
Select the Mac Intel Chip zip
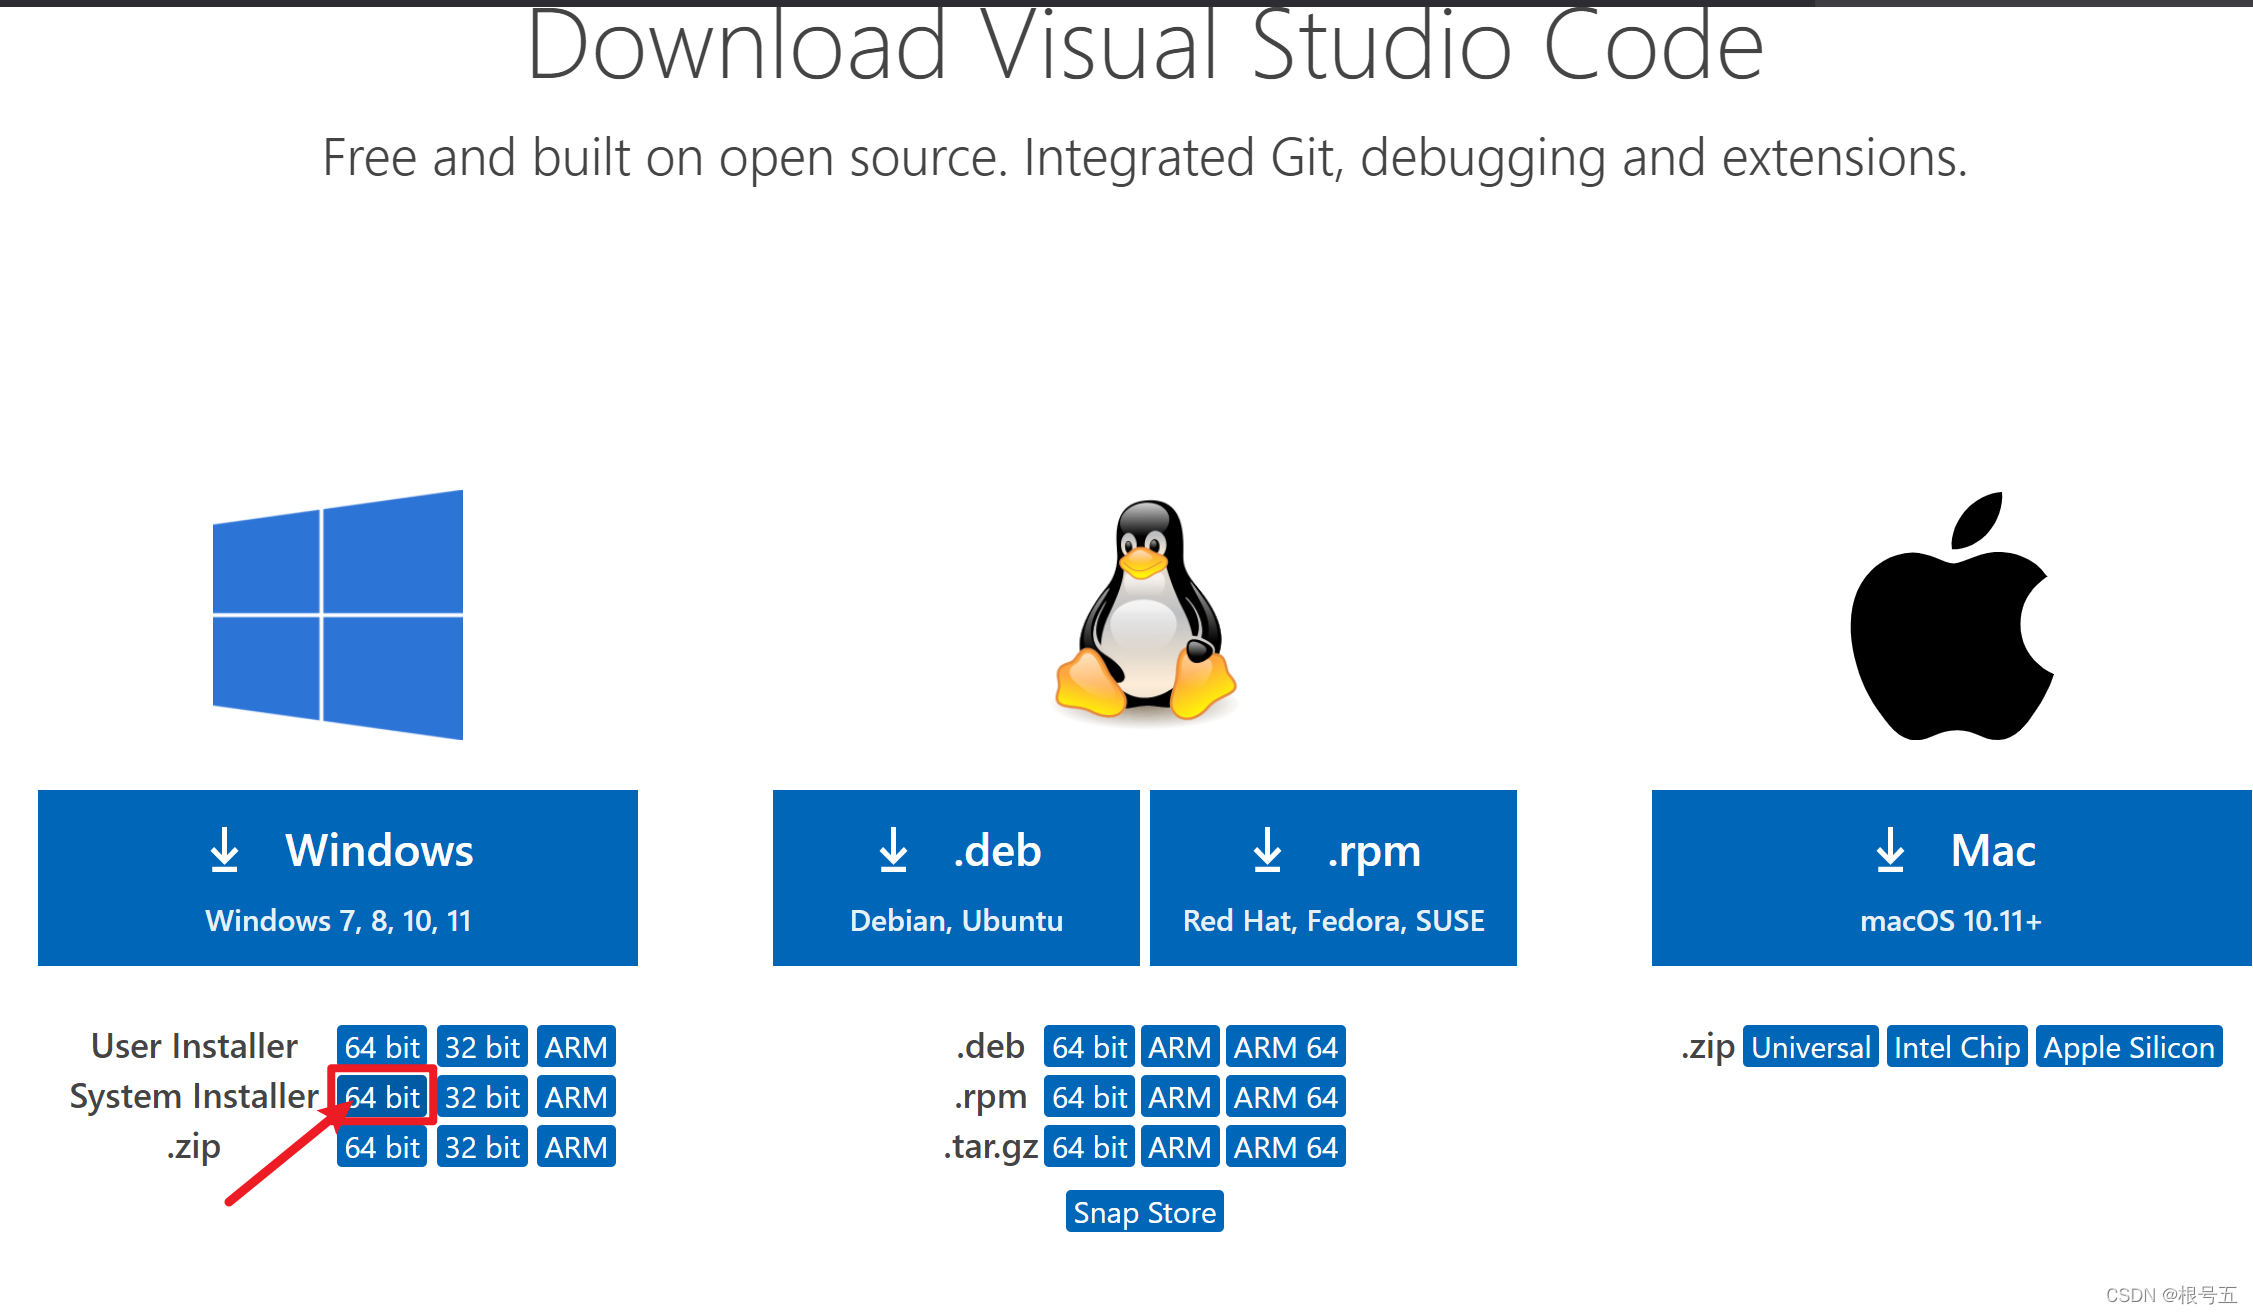(x=1956, y=1047)
